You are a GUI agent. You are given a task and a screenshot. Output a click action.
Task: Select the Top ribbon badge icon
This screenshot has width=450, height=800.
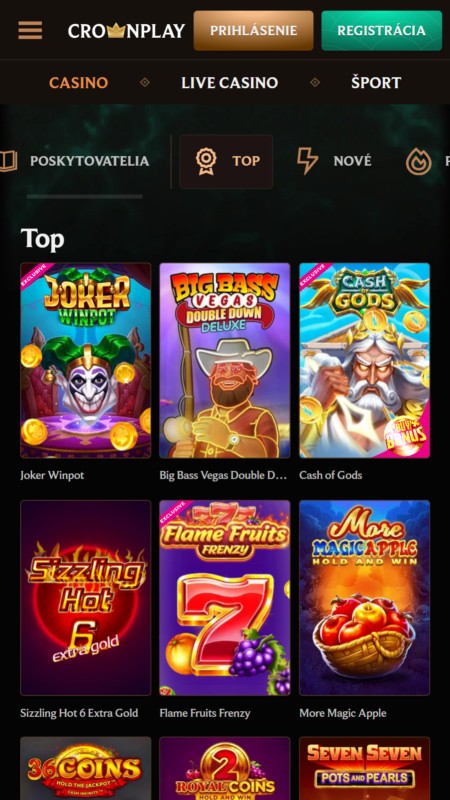[206, 161]
